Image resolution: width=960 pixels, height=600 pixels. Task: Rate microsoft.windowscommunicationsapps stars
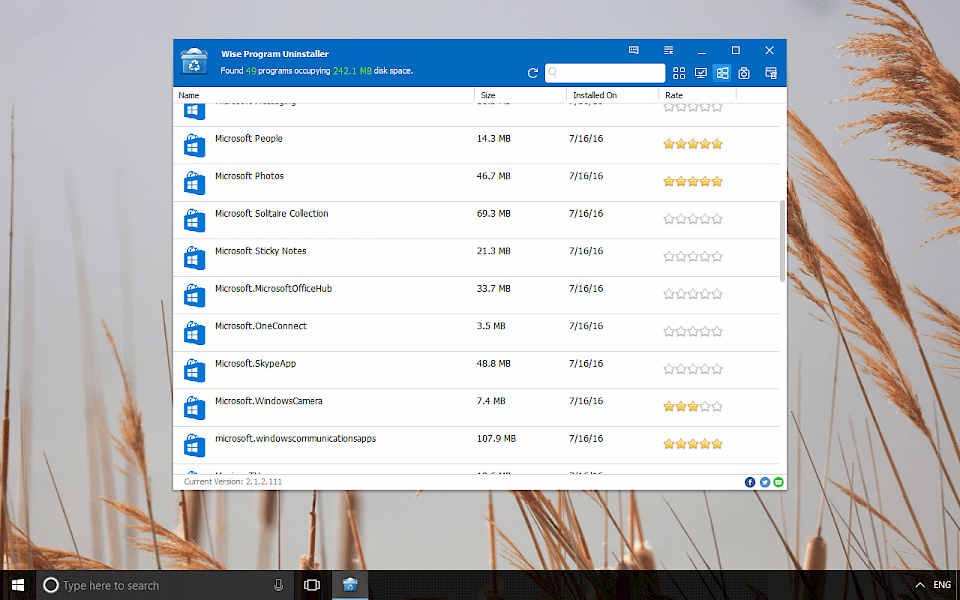(693, 444)
